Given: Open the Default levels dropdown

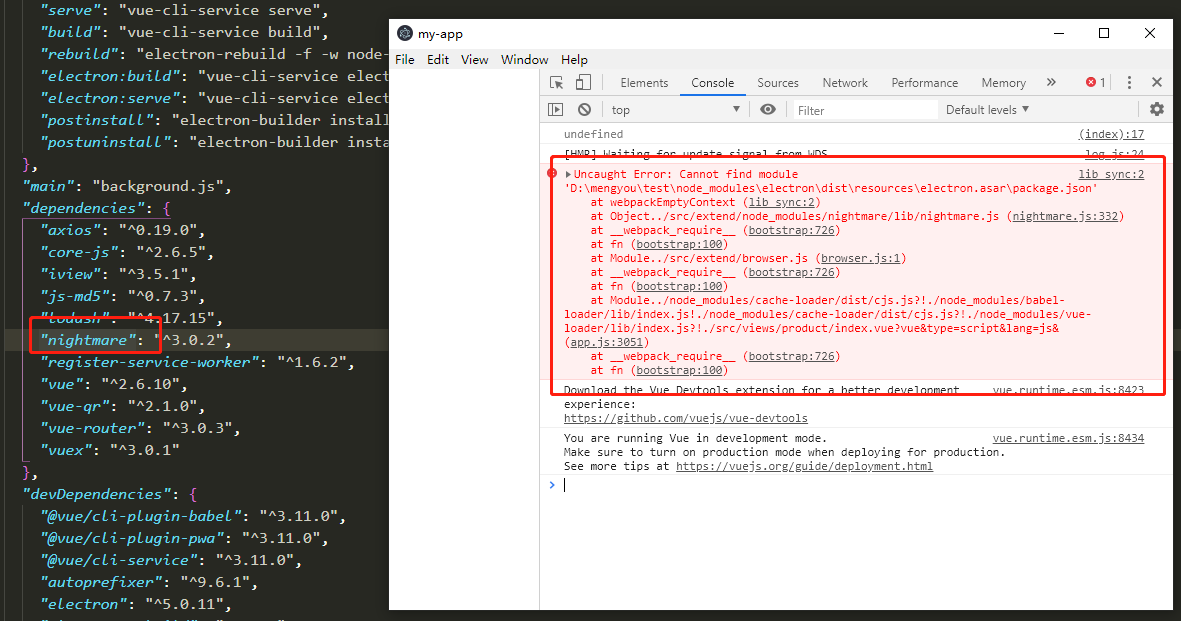Looking at the screenshot, I should coord(987,110).
